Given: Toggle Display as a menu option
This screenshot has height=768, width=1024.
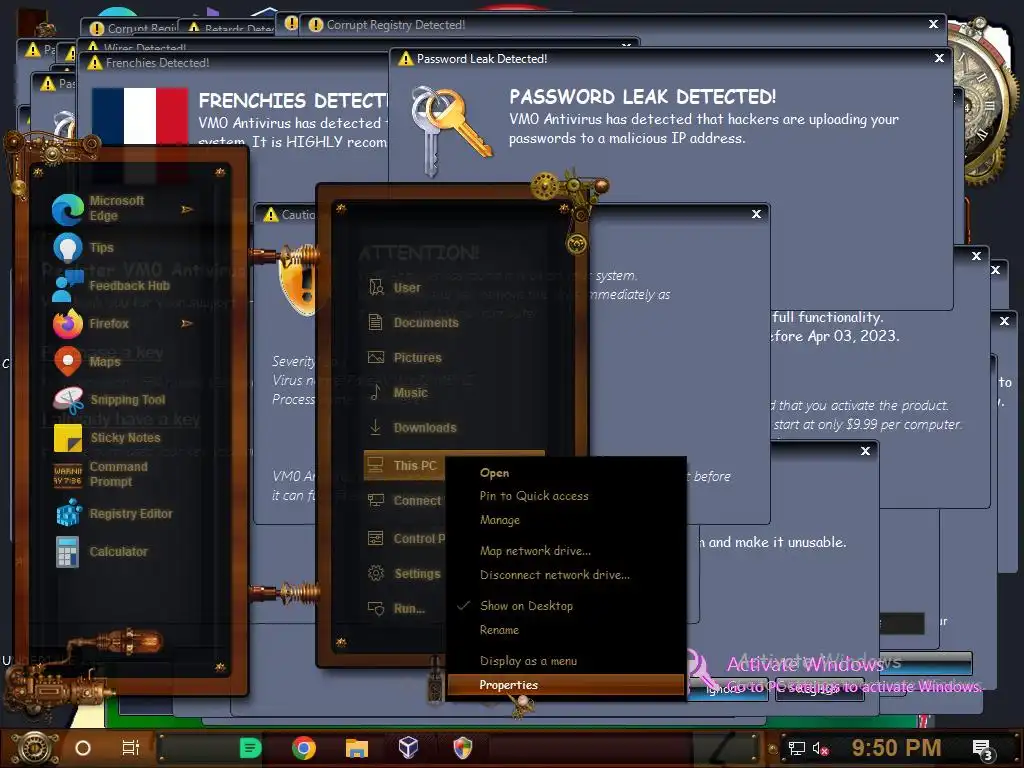Looking at the screenshot, I should (528, 661).
